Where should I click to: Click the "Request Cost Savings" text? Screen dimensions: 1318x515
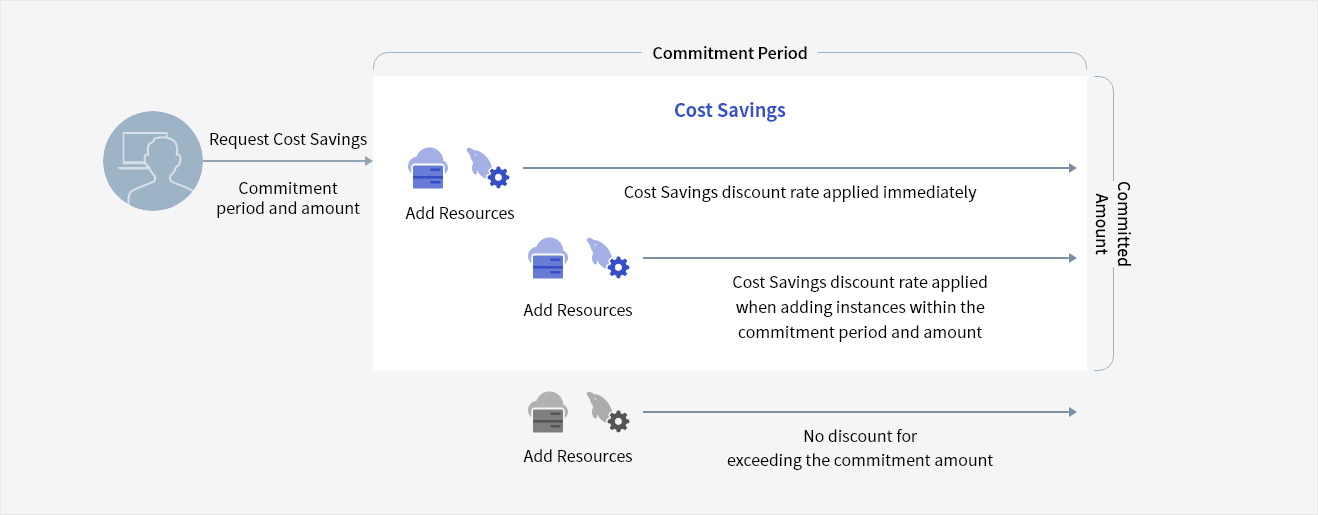[288, 139]
